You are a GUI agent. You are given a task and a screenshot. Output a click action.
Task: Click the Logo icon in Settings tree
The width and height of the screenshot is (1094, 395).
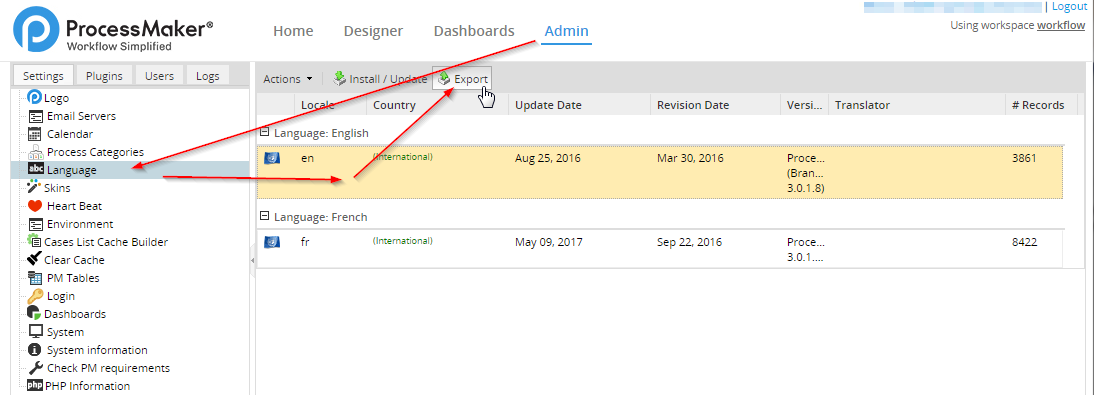tap(35, 98)
